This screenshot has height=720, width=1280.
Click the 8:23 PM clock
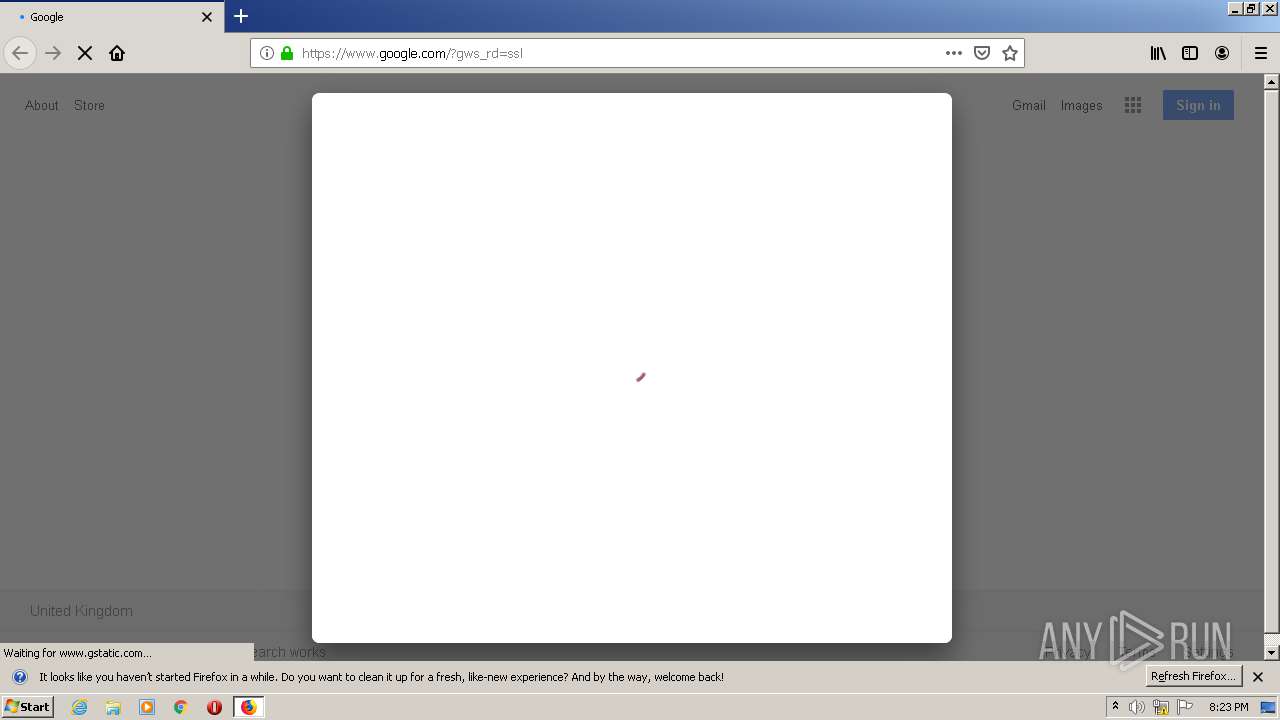[x=1228, y=707]
